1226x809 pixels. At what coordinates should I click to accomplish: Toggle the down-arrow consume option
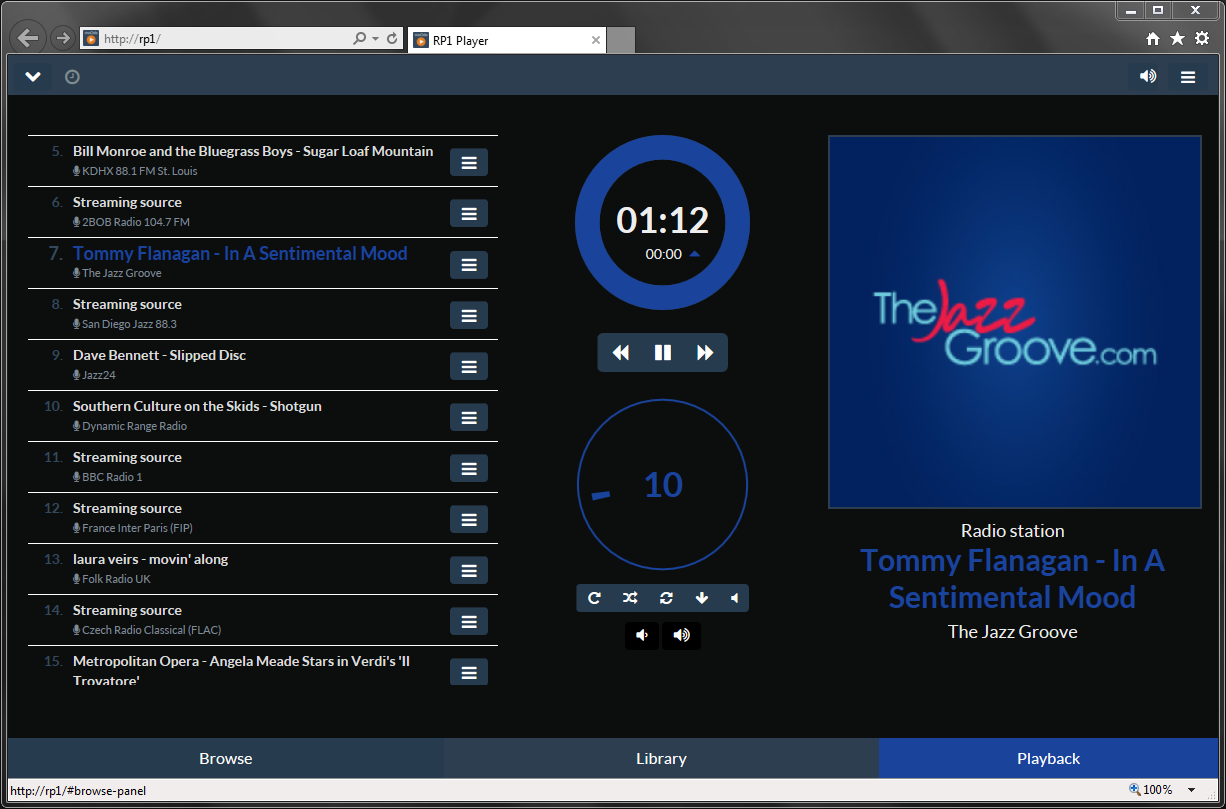pyautogui.click(x=701, y=598)
